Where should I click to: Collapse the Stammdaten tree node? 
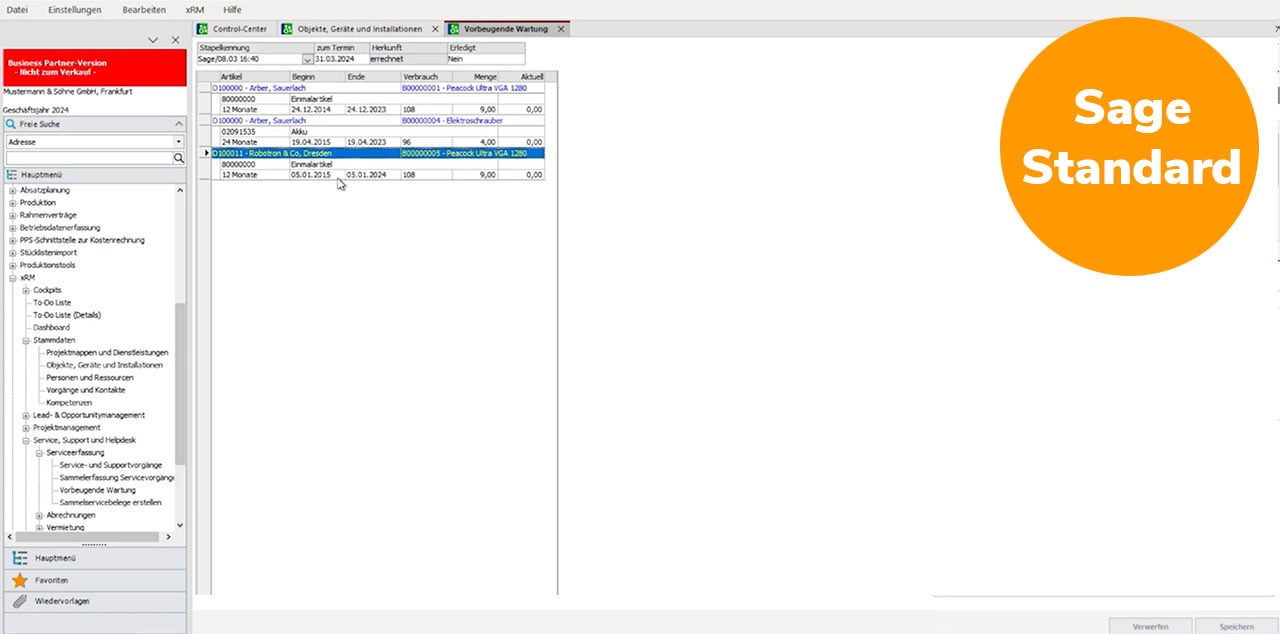pyautogui.click(x=26, y=340)
